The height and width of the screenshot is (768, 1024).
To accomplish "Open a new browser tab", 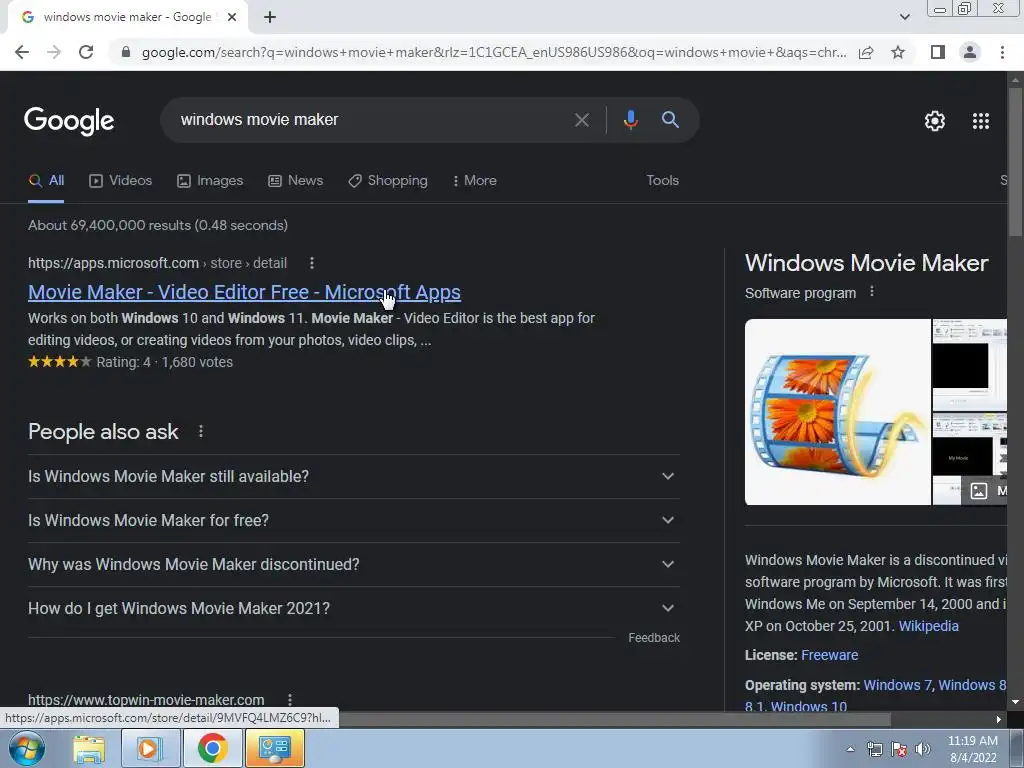I will (x=270, y=17).
